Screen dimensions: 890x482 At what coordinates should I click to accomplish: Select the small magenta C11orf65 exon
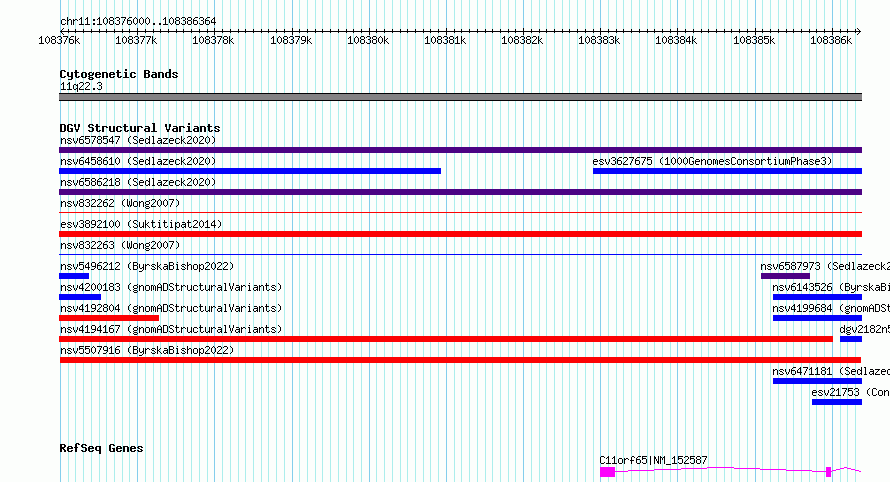[829, 472]
